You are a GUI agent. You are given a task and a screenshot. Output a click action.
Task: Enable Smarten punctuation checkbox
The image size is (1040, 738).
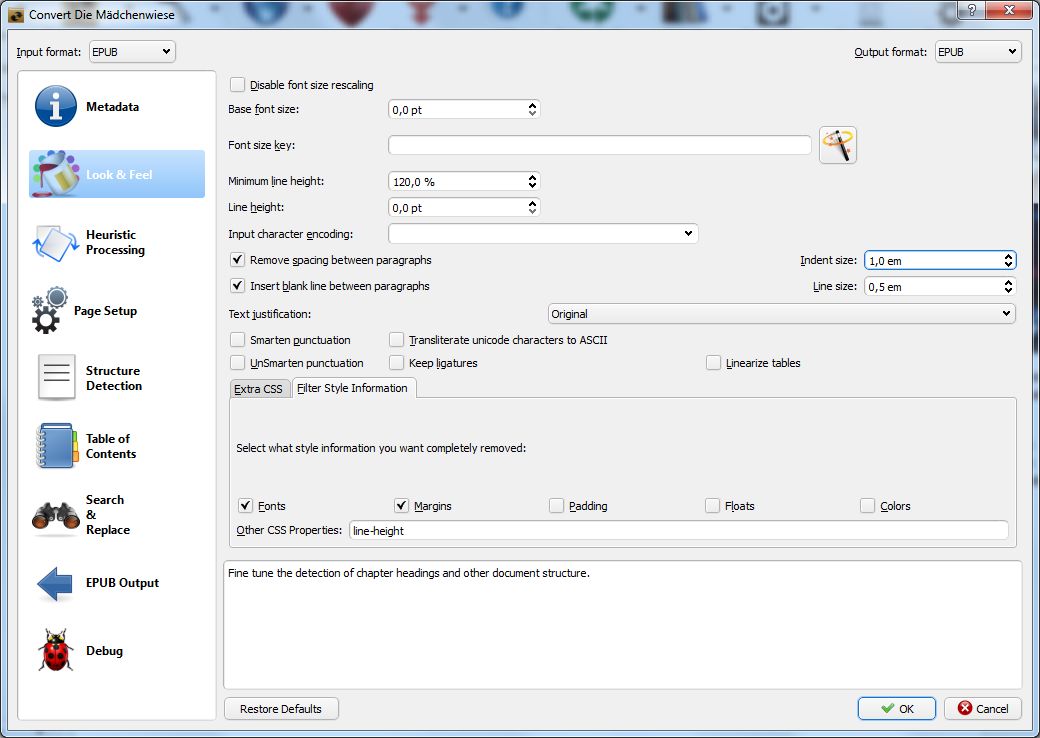237,339
